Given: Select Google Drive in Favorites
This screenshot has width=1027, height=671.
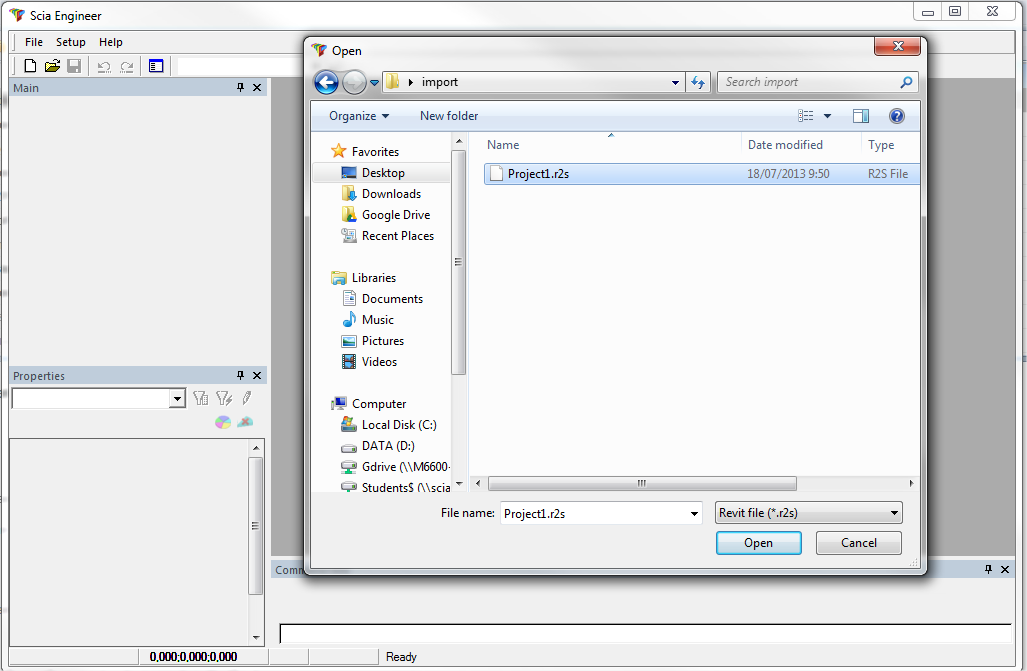Looking at the screenshot, I should pos(395,215).
